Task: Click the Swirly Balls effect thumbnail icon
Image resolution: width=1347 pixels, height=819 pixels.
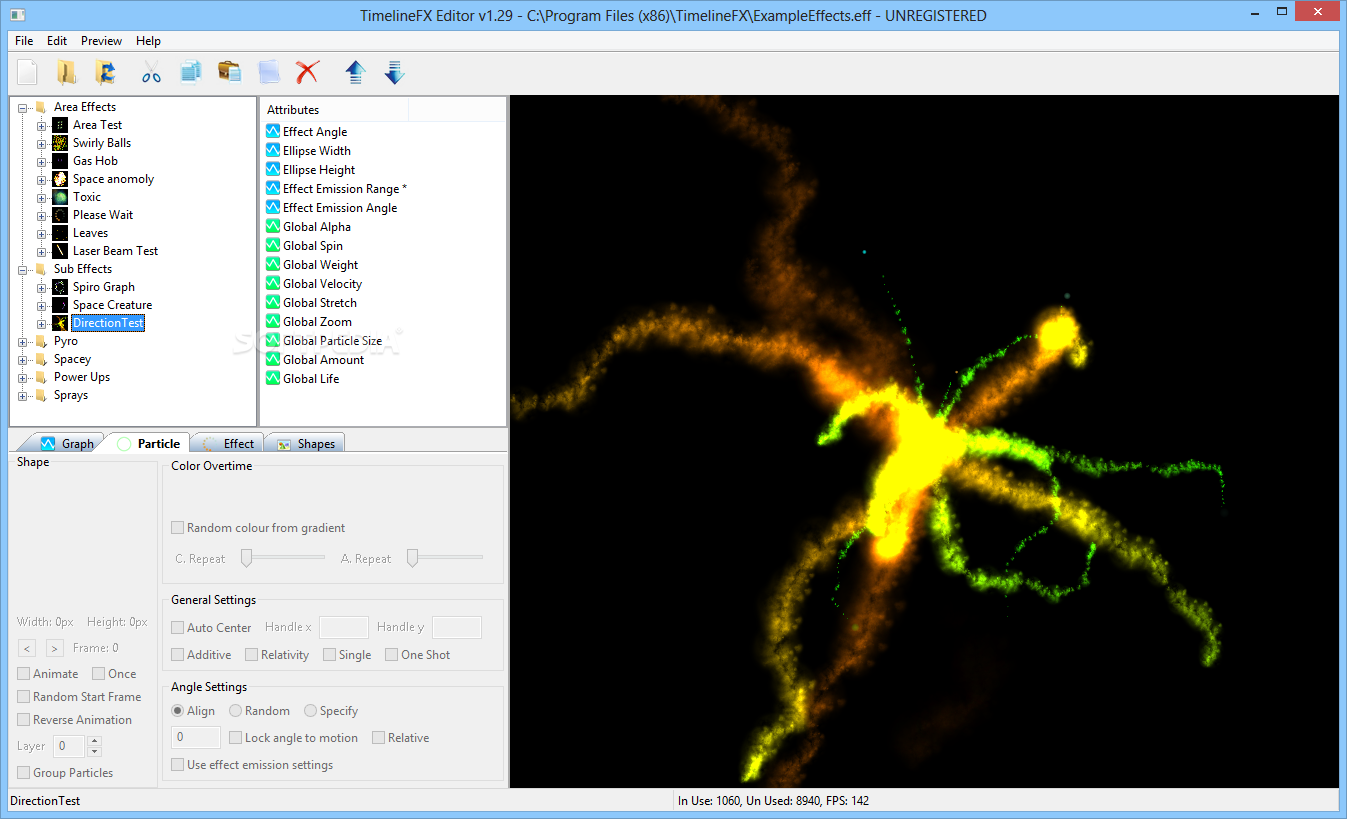Action: pos(60,143)
